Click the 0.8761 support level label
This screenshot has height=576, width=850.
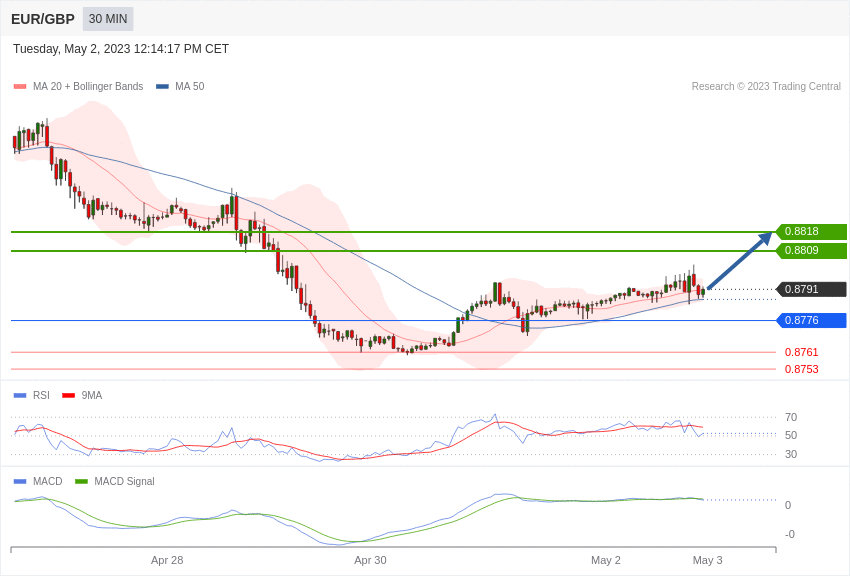[801, 352]
